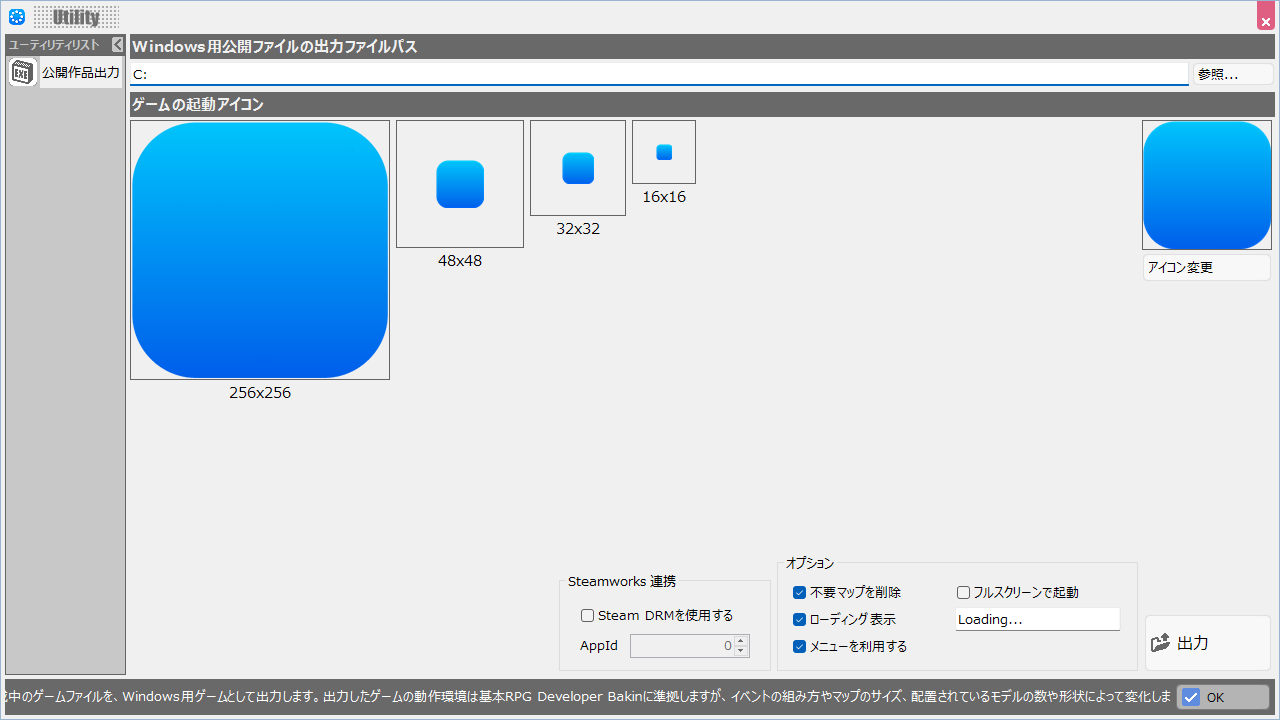The width and height of the screenshot is (1280, 720).
Task: Click the current icon preview above アイコン変更
Action: (1207, 185)
